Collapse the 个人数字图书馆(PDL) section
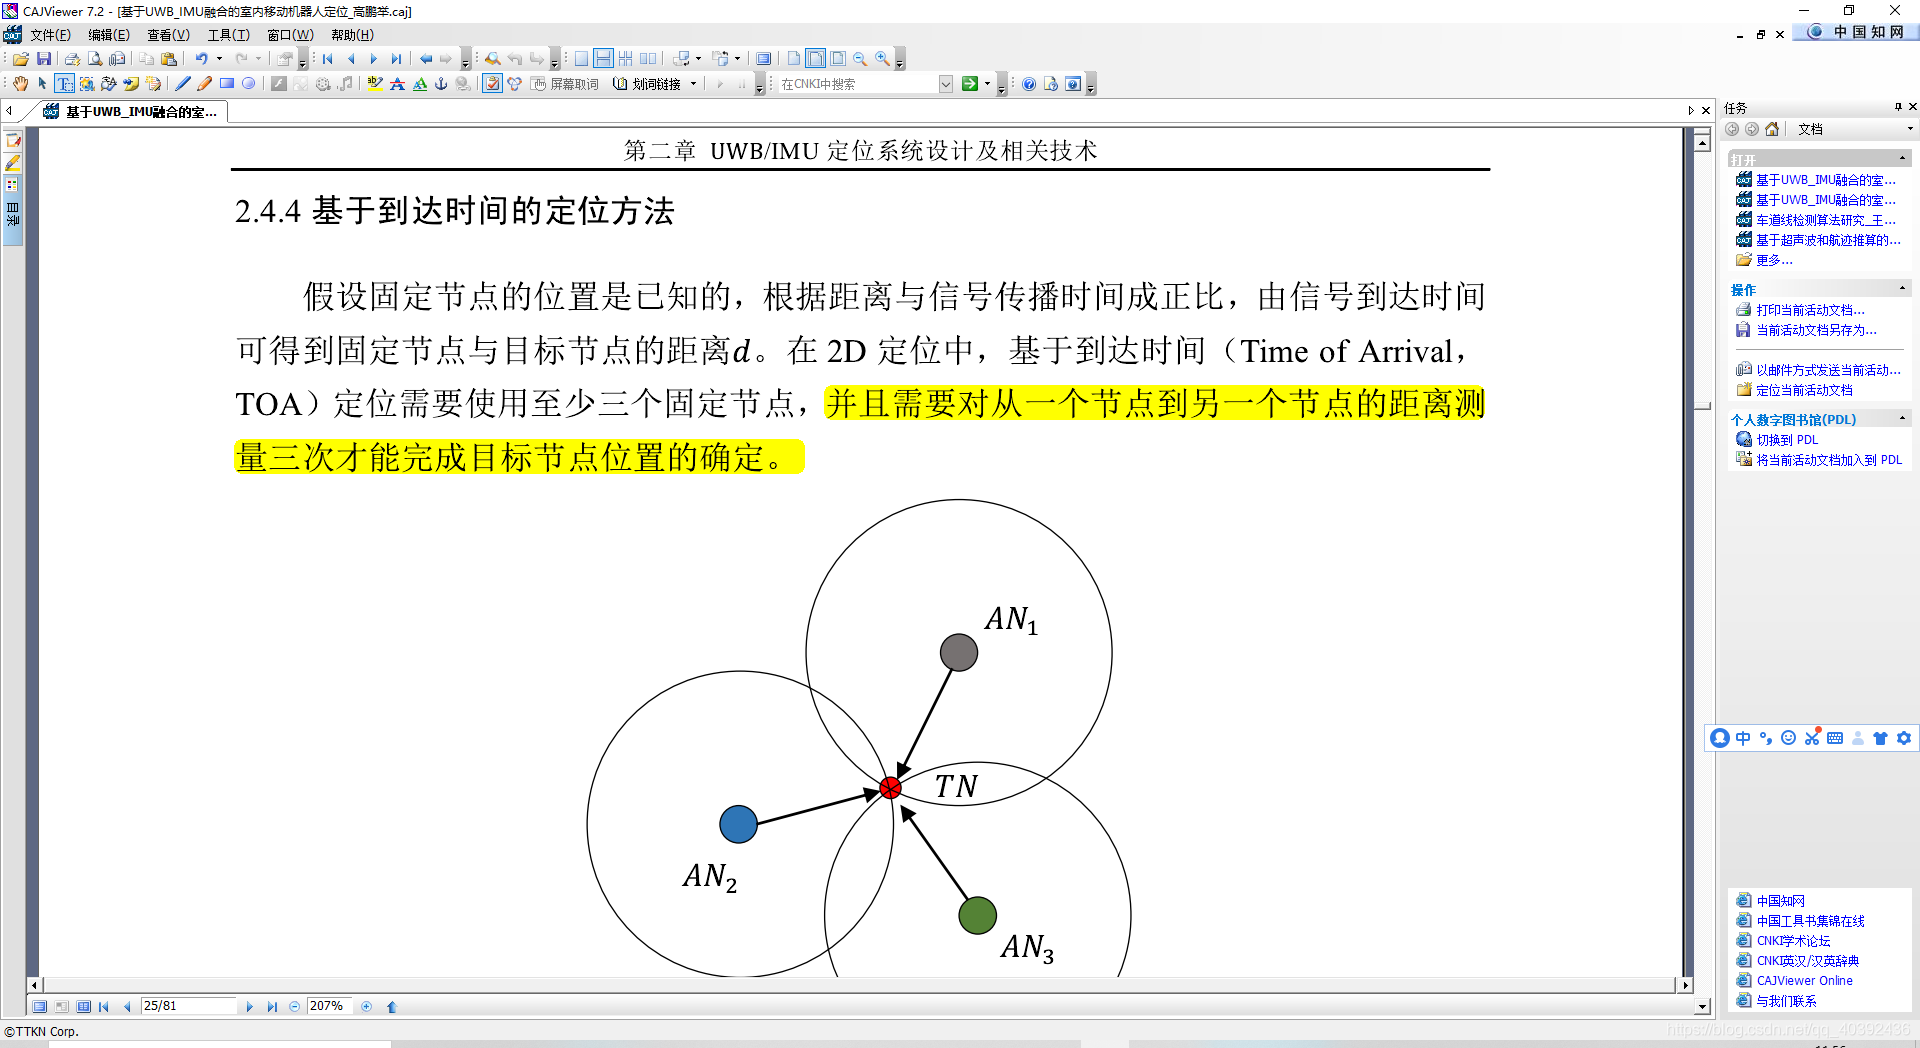1920x1048 pixels. click(x=1902, y=419)
